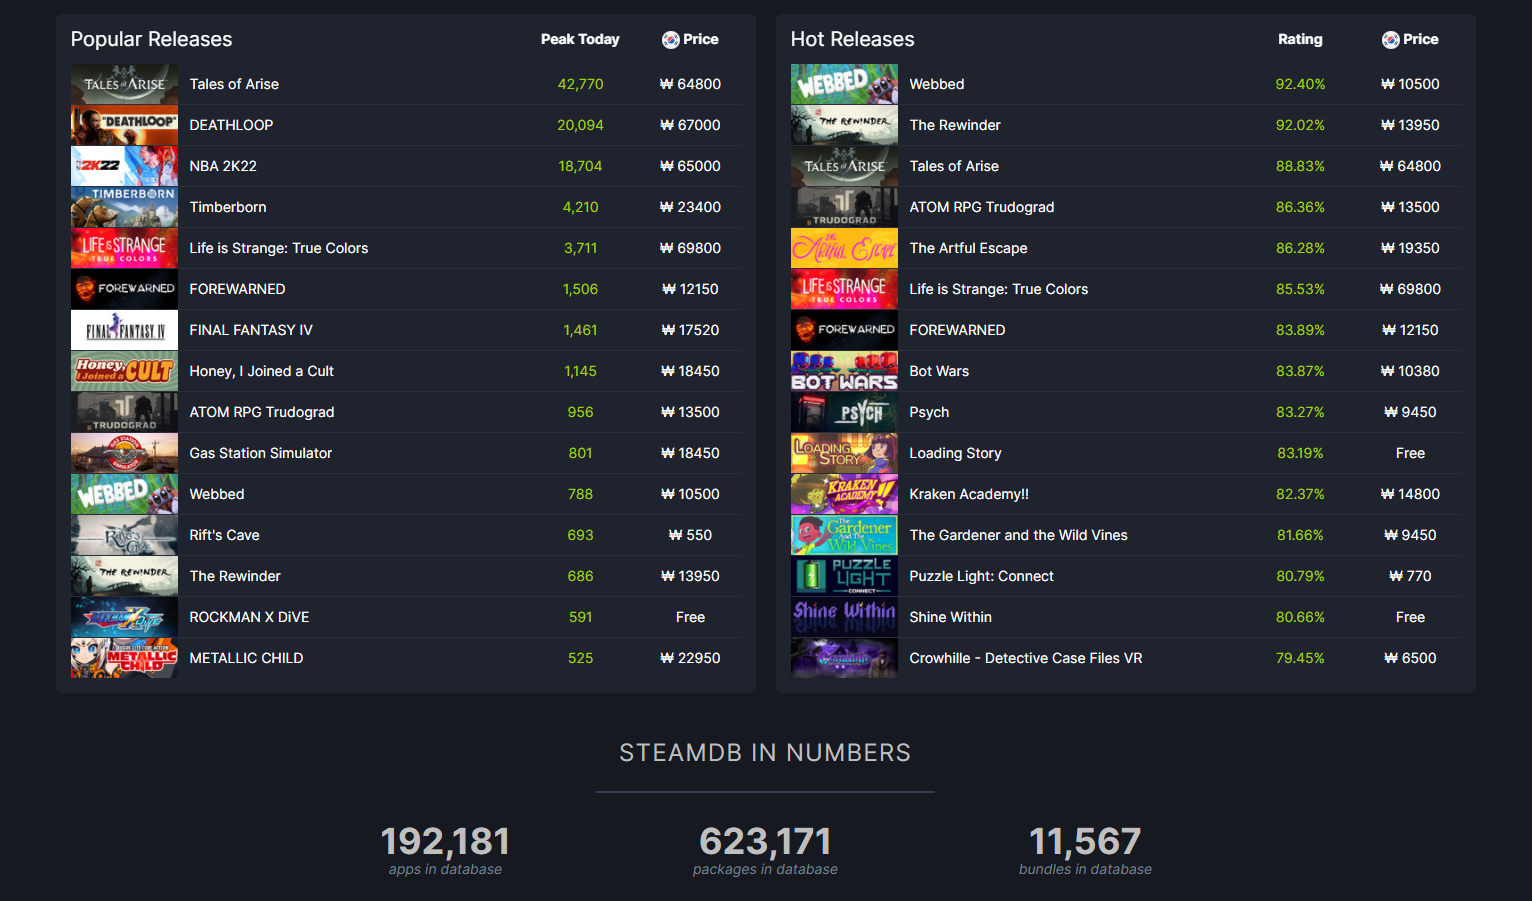Open the Shine Within title link
Viewport: 1532px width, 901px height.
tap(951, 617)
